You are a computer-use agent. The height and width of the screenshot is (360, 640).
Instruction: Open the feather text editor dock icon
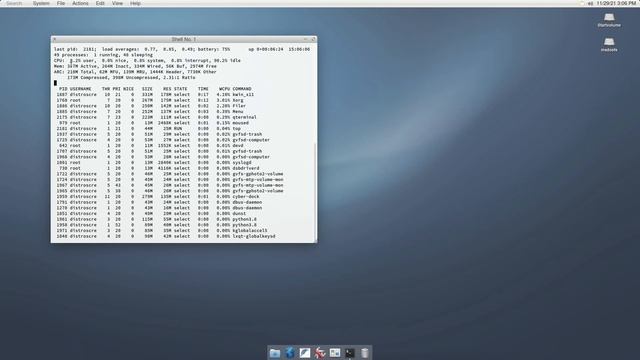305,353
